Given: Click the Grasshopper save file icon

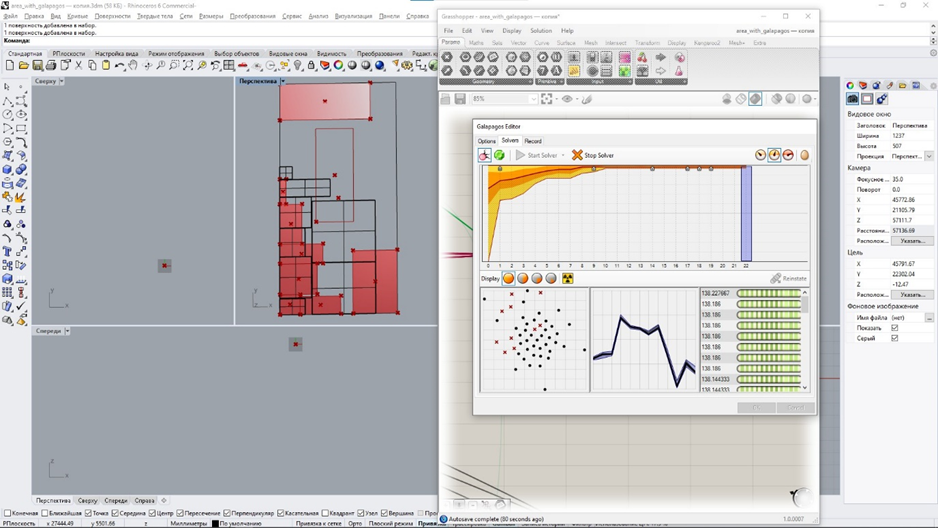Looking at the screenshot, I should point(460,99).
